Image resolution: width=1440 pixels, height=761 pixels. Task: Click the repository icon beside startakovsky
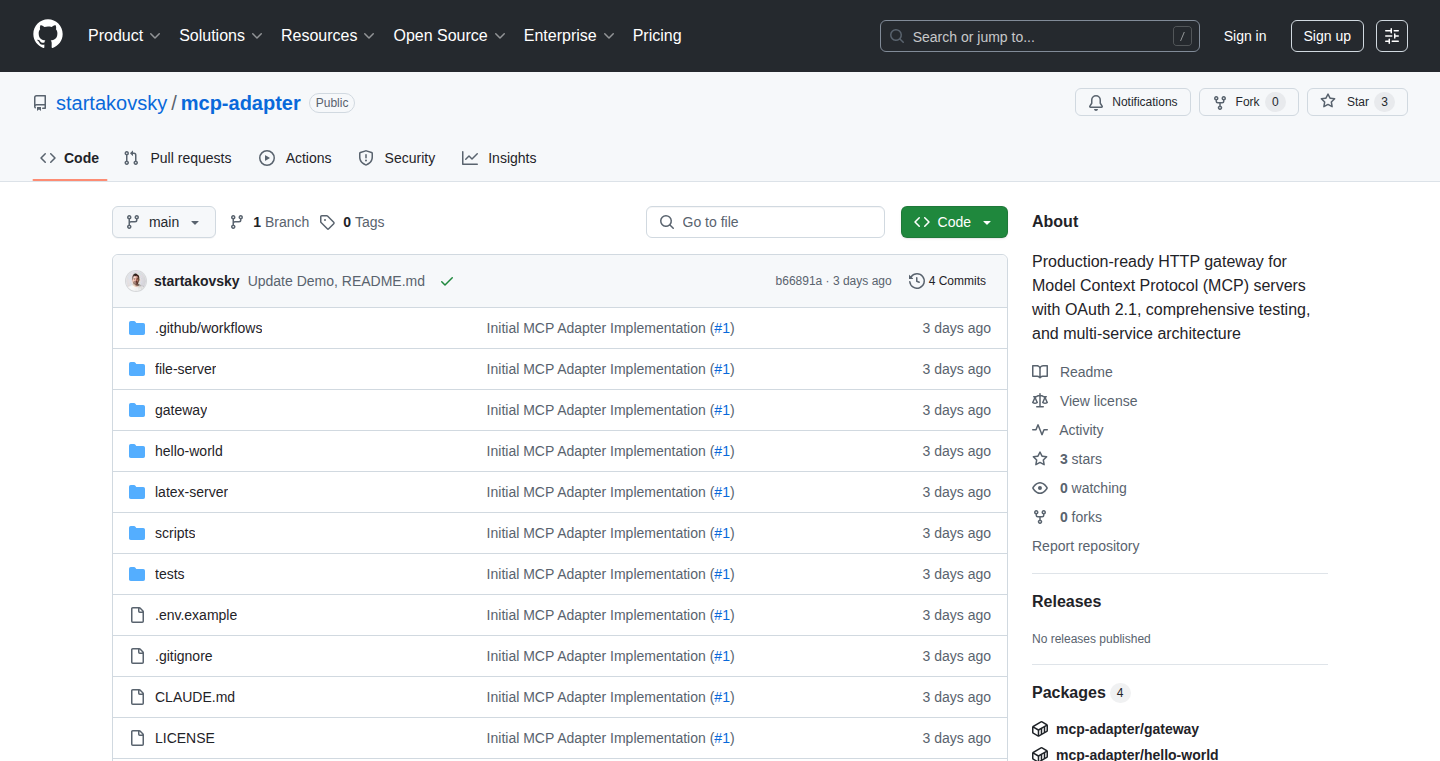40,103
